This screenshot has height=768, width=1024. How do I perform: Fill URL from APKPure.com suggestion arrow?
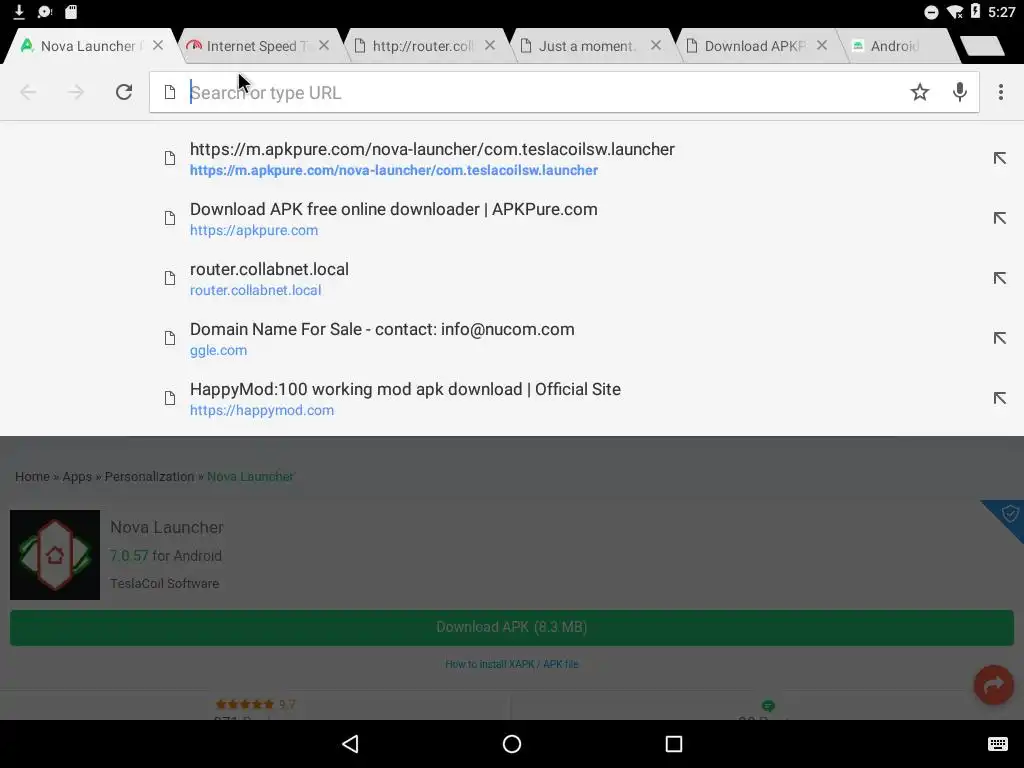(x=999, y=218)
